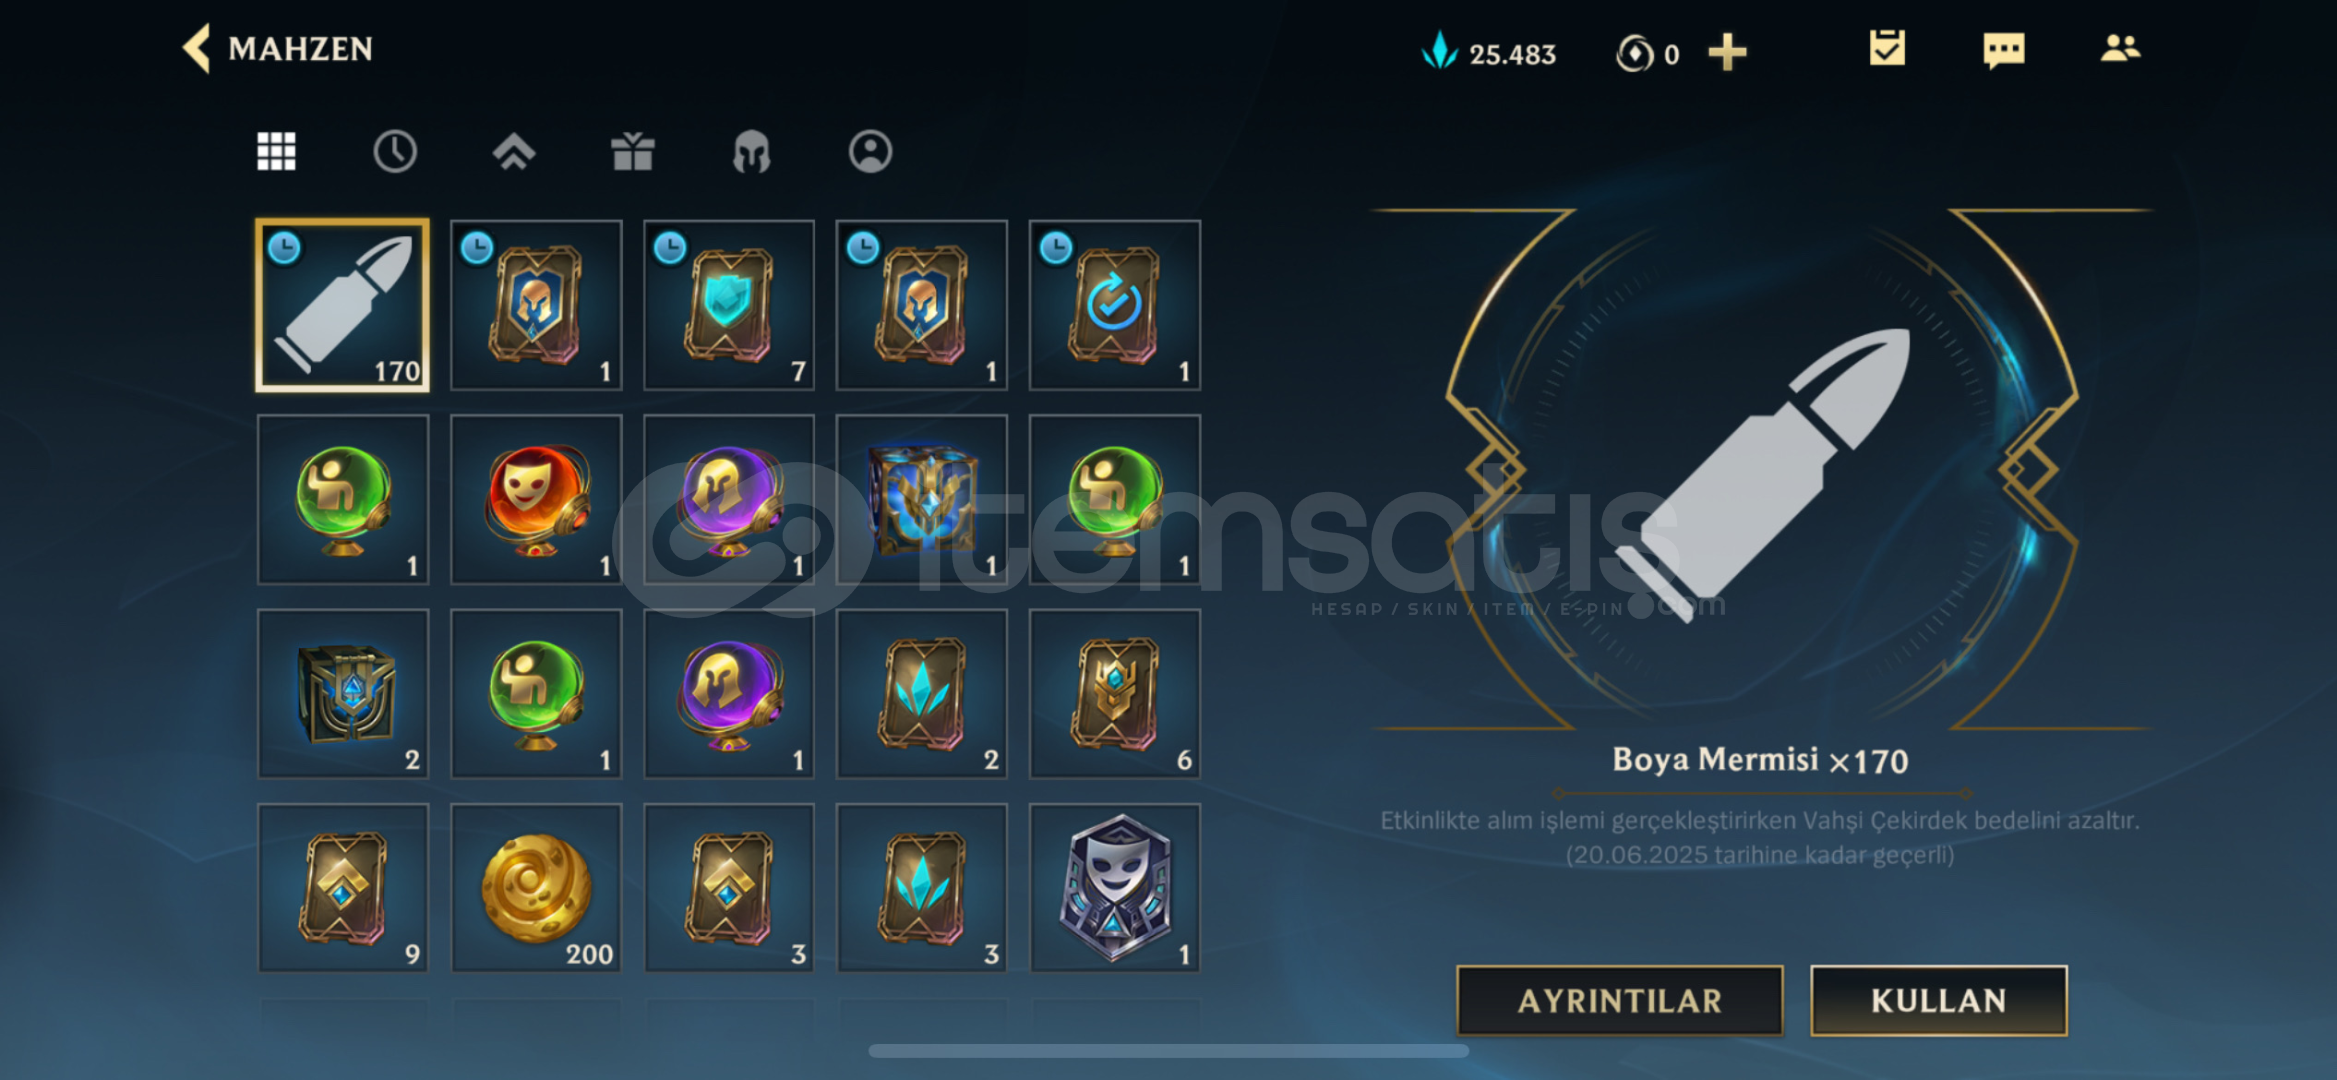Image resolution: width=2337 pixels, height=1080 pixels.
Task: Switch to the time-limited clock filter tab
Action: pyautogui.click(x=395, y=152)
